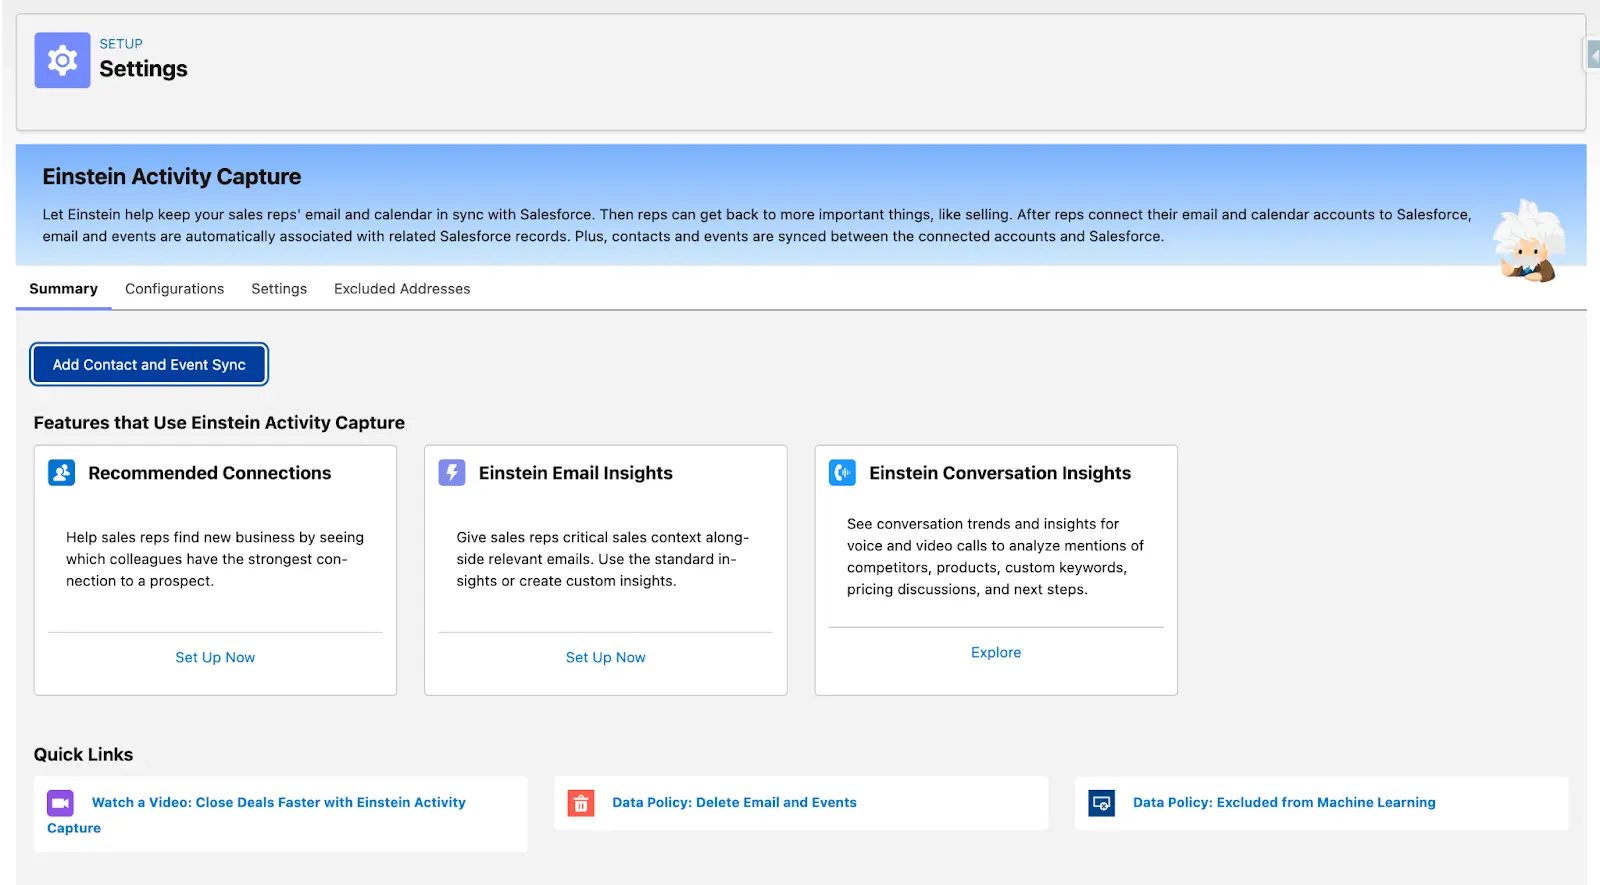This screenshot has height=885, width=1600.
Task: Click the Recommended Connections card icon
Action: (x=62, y=473)
